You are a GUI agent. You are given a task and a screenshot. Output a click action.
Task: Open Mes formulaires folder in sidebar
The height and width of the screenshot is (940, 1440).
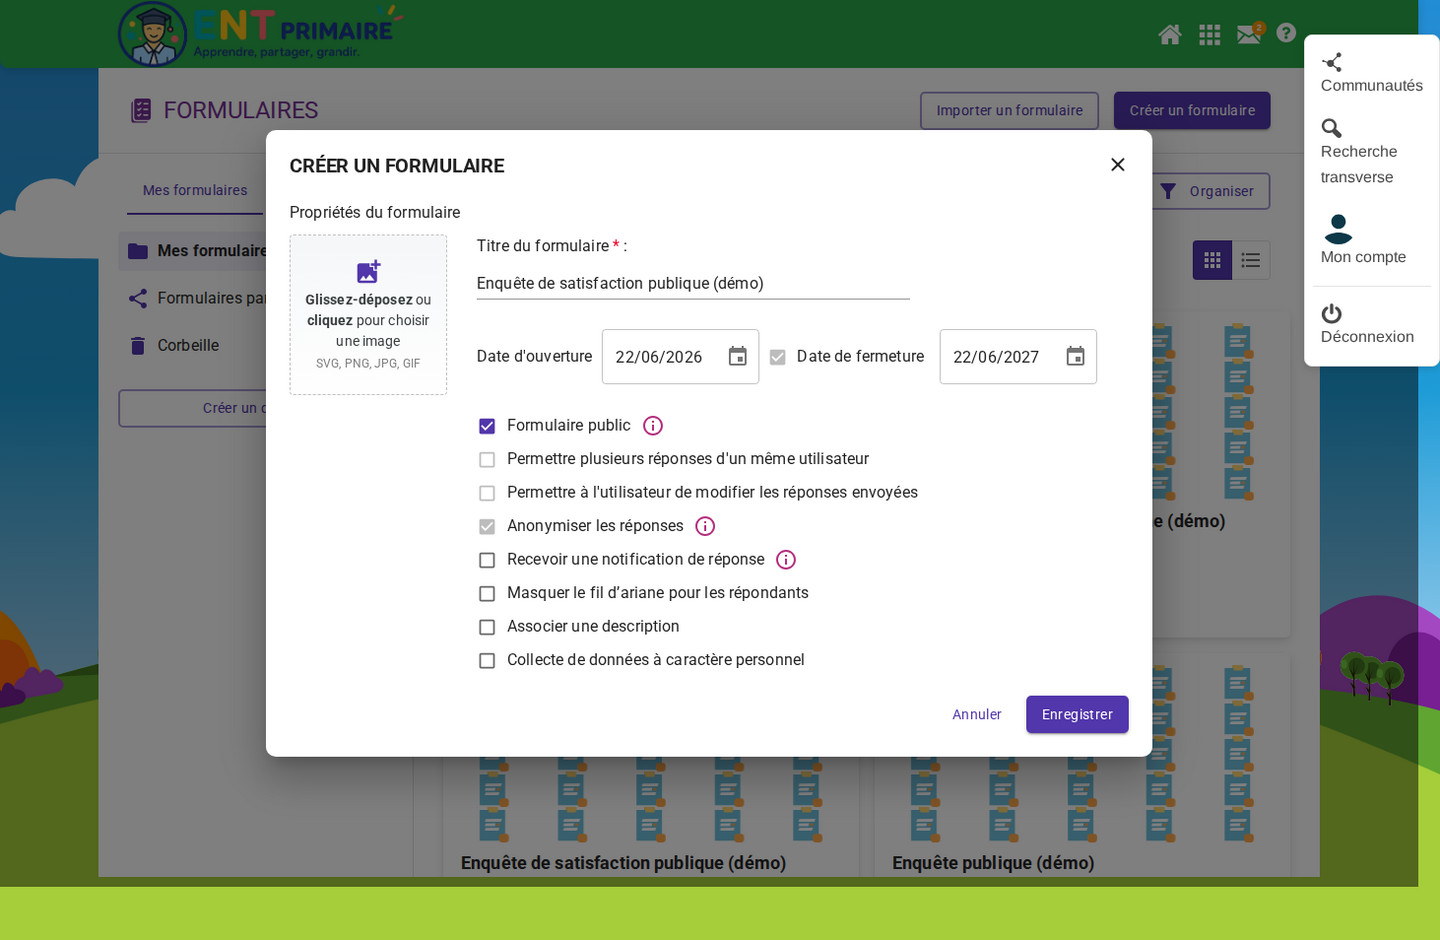pos(193,251)
